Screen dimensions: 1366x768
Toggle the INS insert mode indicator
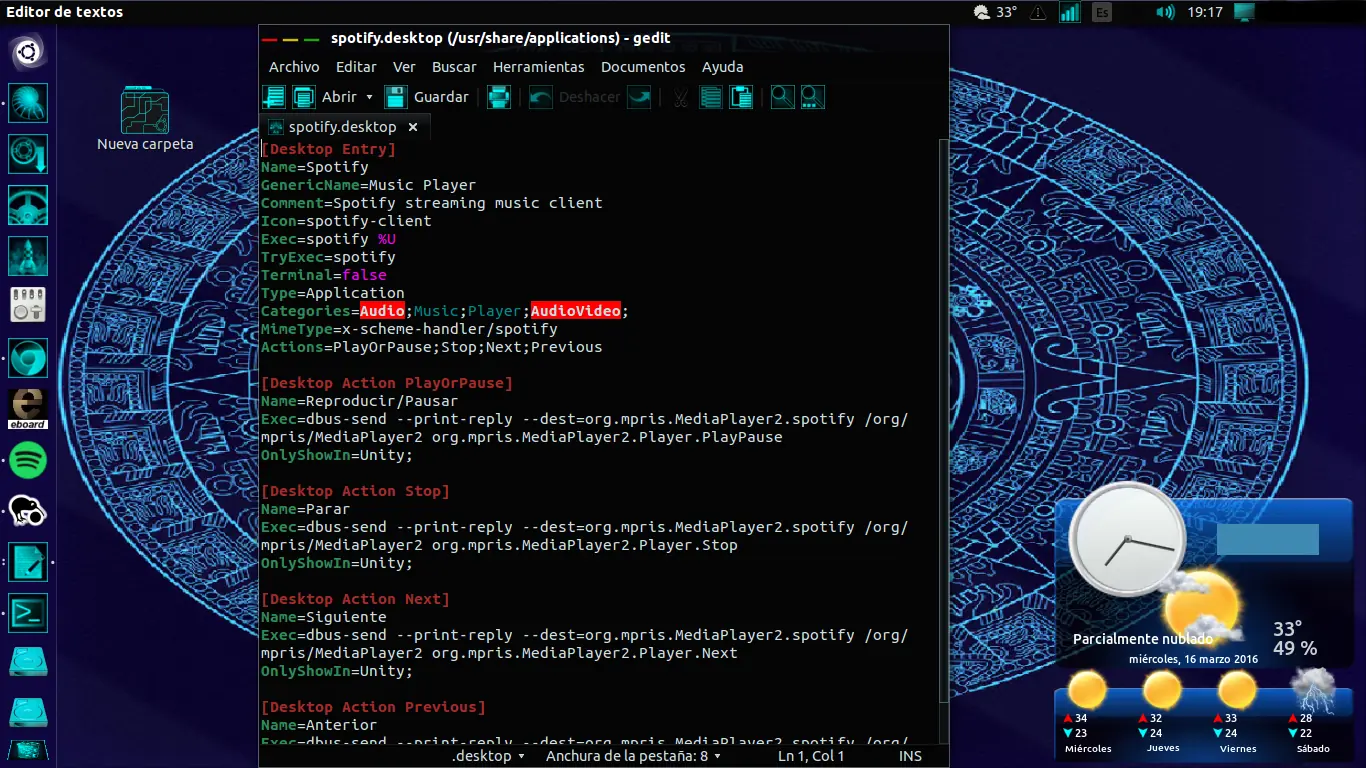click(x=910, y=756)
